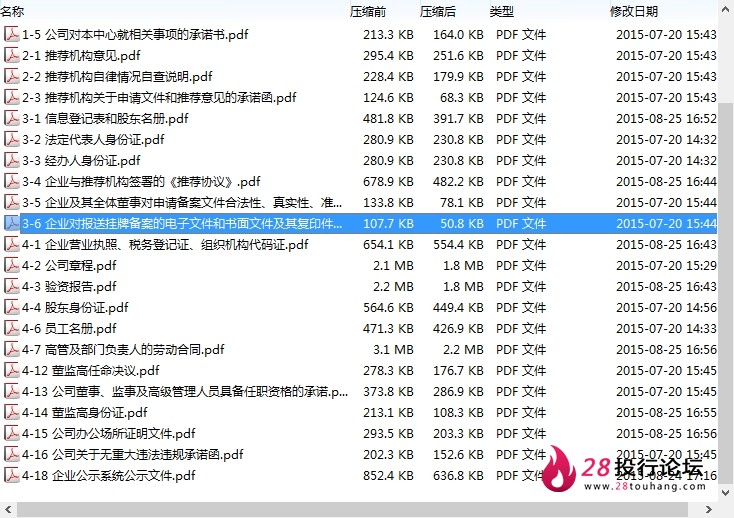Sort by the 类型 column header
Viewport: 734px width, 518px height.
point(502,11)
